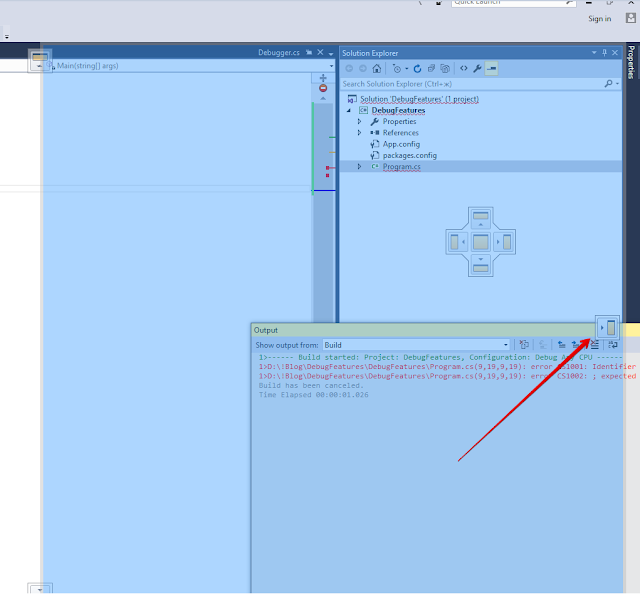Image resolution: width=640 pixels, height=594 pixels.
Task: Expand the Program.cs node arrow
Action: 359,167
